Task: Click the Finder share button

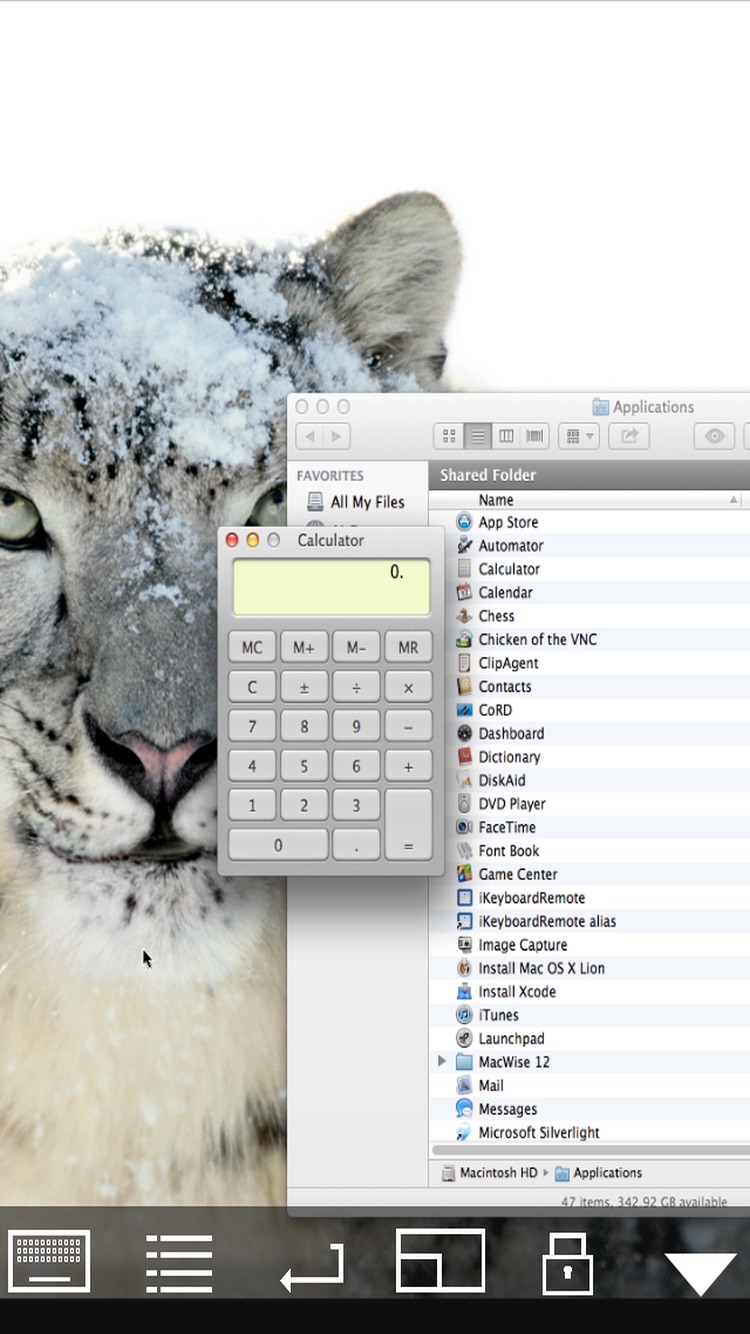Action: click(629, 436)
